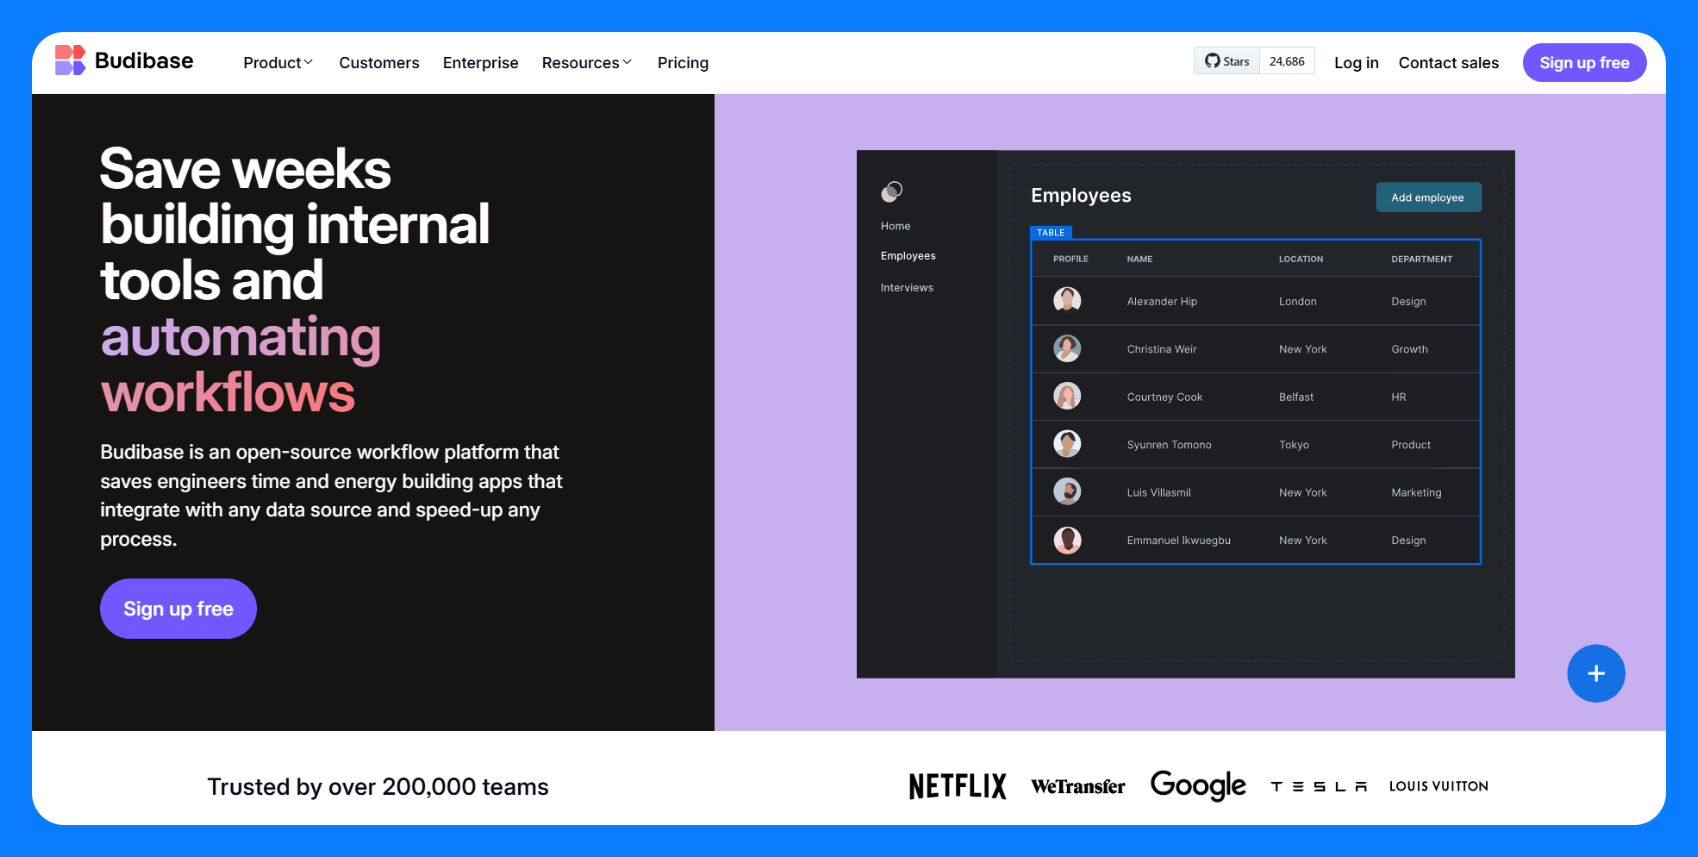1698x857 pixels.
Task: Click Emmanuel Ikwuegbu's profile avatar
Action: 1067,539
